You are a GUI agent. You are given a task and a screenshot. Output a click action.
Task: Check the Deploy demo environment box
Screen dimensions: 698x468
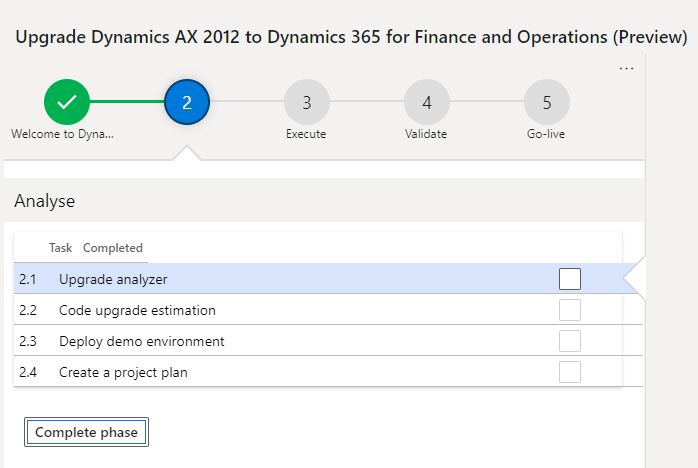point(570,341)
